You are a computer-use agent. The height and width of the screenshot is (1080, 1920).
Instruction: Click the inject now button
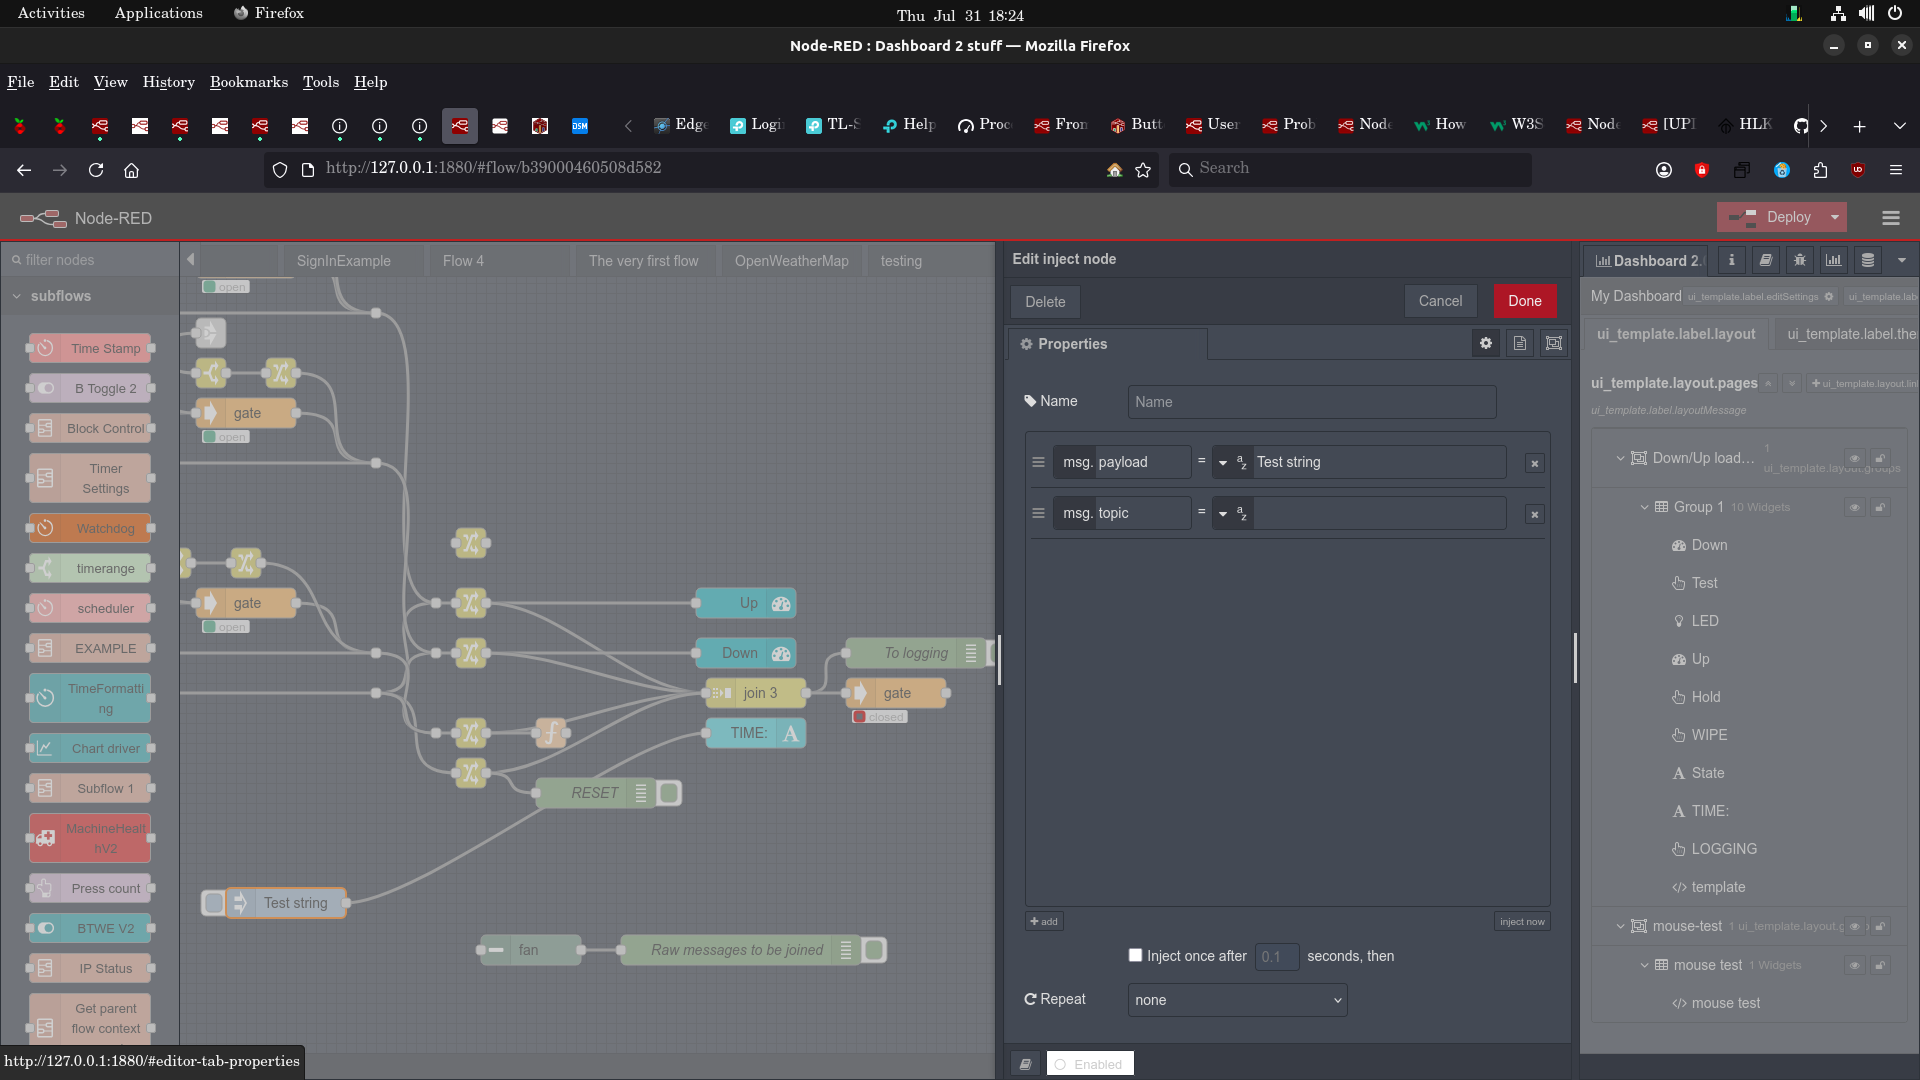pos(1522,921)
